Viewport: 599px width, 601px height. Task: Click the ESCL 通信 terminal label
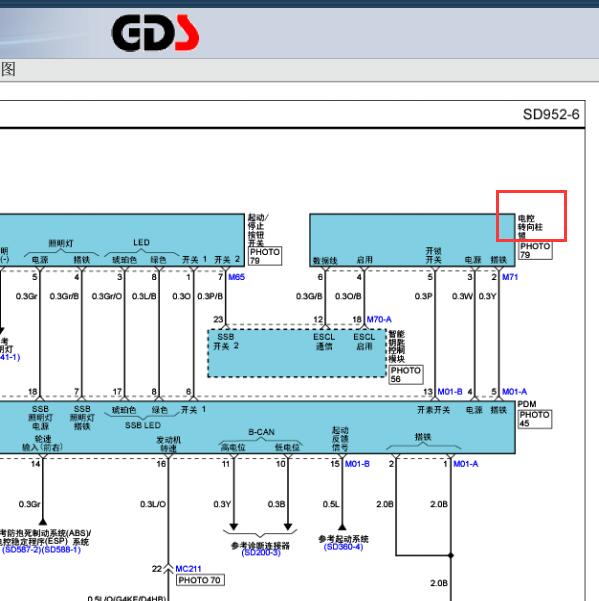coord(324,342)
